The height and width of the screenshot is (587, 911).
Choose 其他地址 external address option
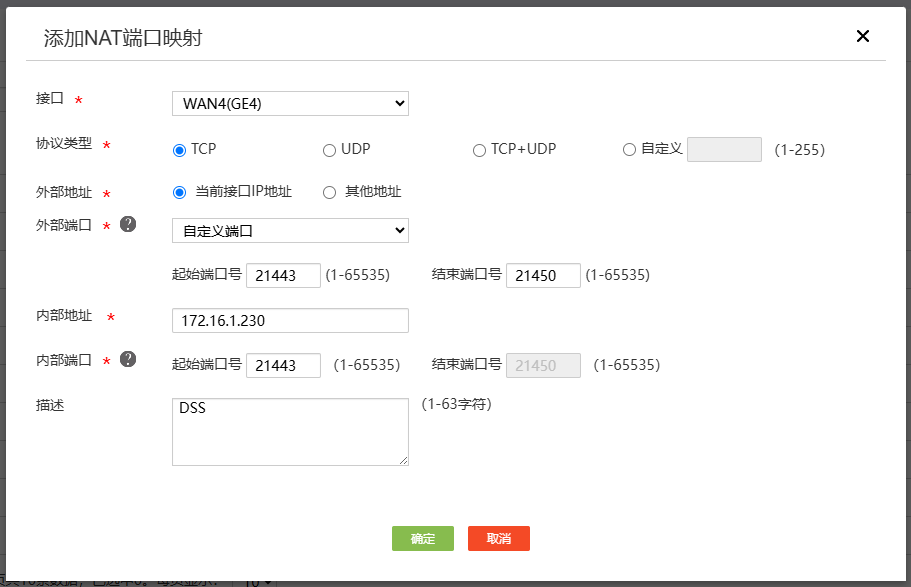[329, 192]
